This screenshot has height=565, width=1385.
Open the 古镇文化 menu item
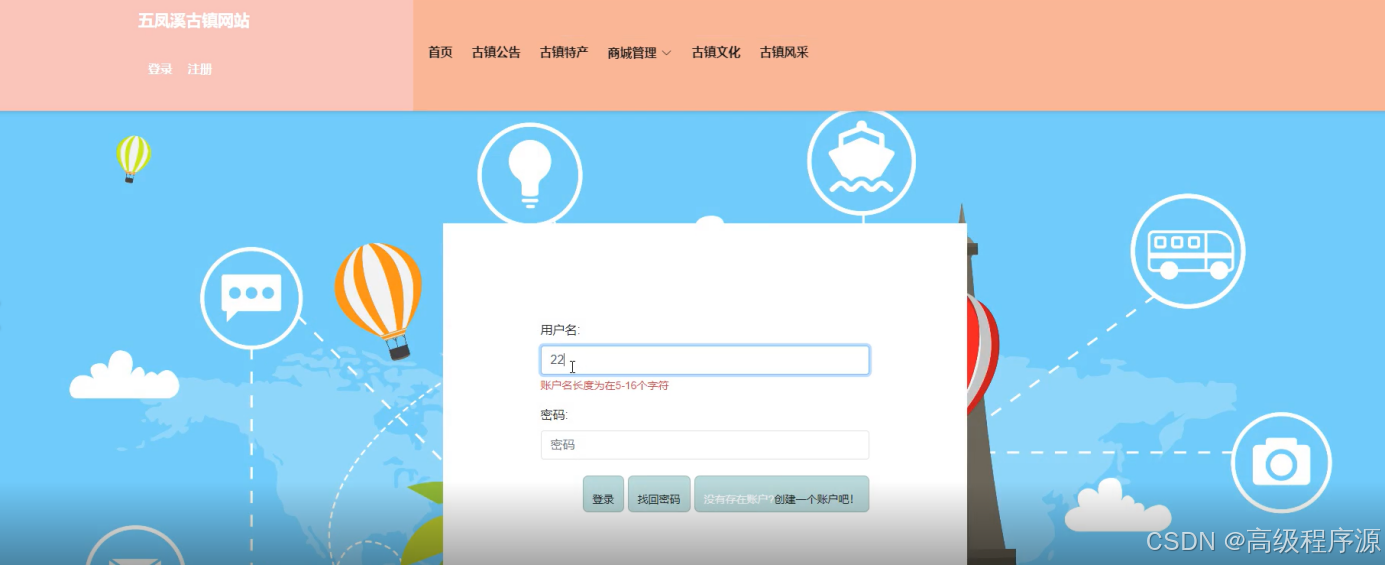(716, 53)
